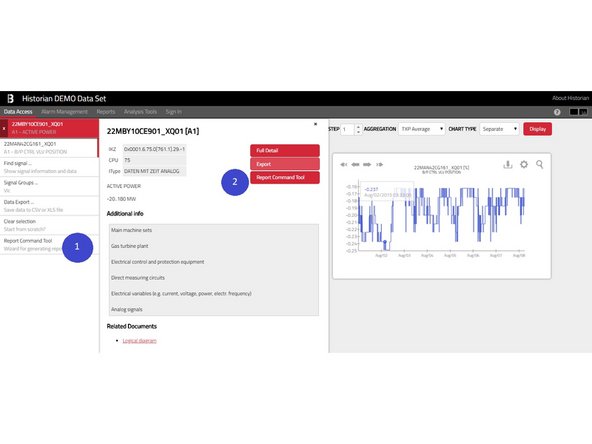
Task: Click Clear selection in the sidebar
Action: 49,225
